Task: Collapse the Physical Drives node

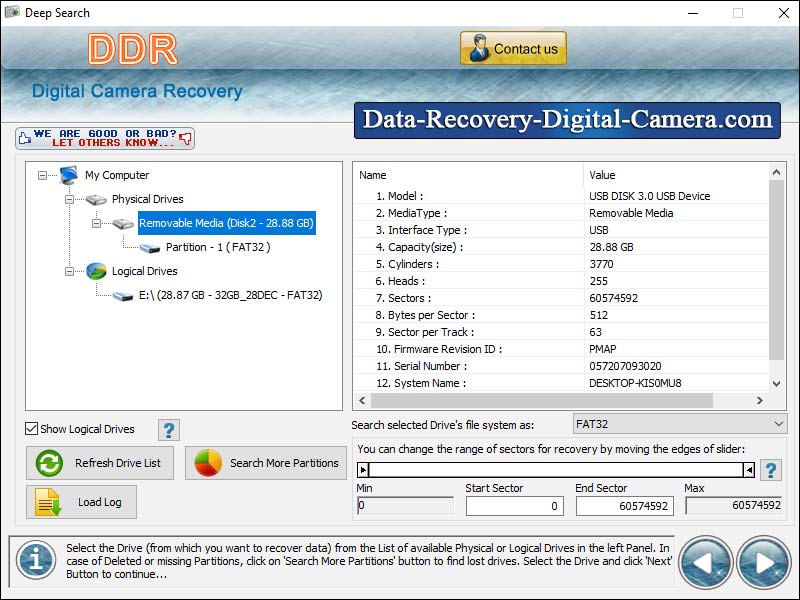Action: (x=69, y=199)
